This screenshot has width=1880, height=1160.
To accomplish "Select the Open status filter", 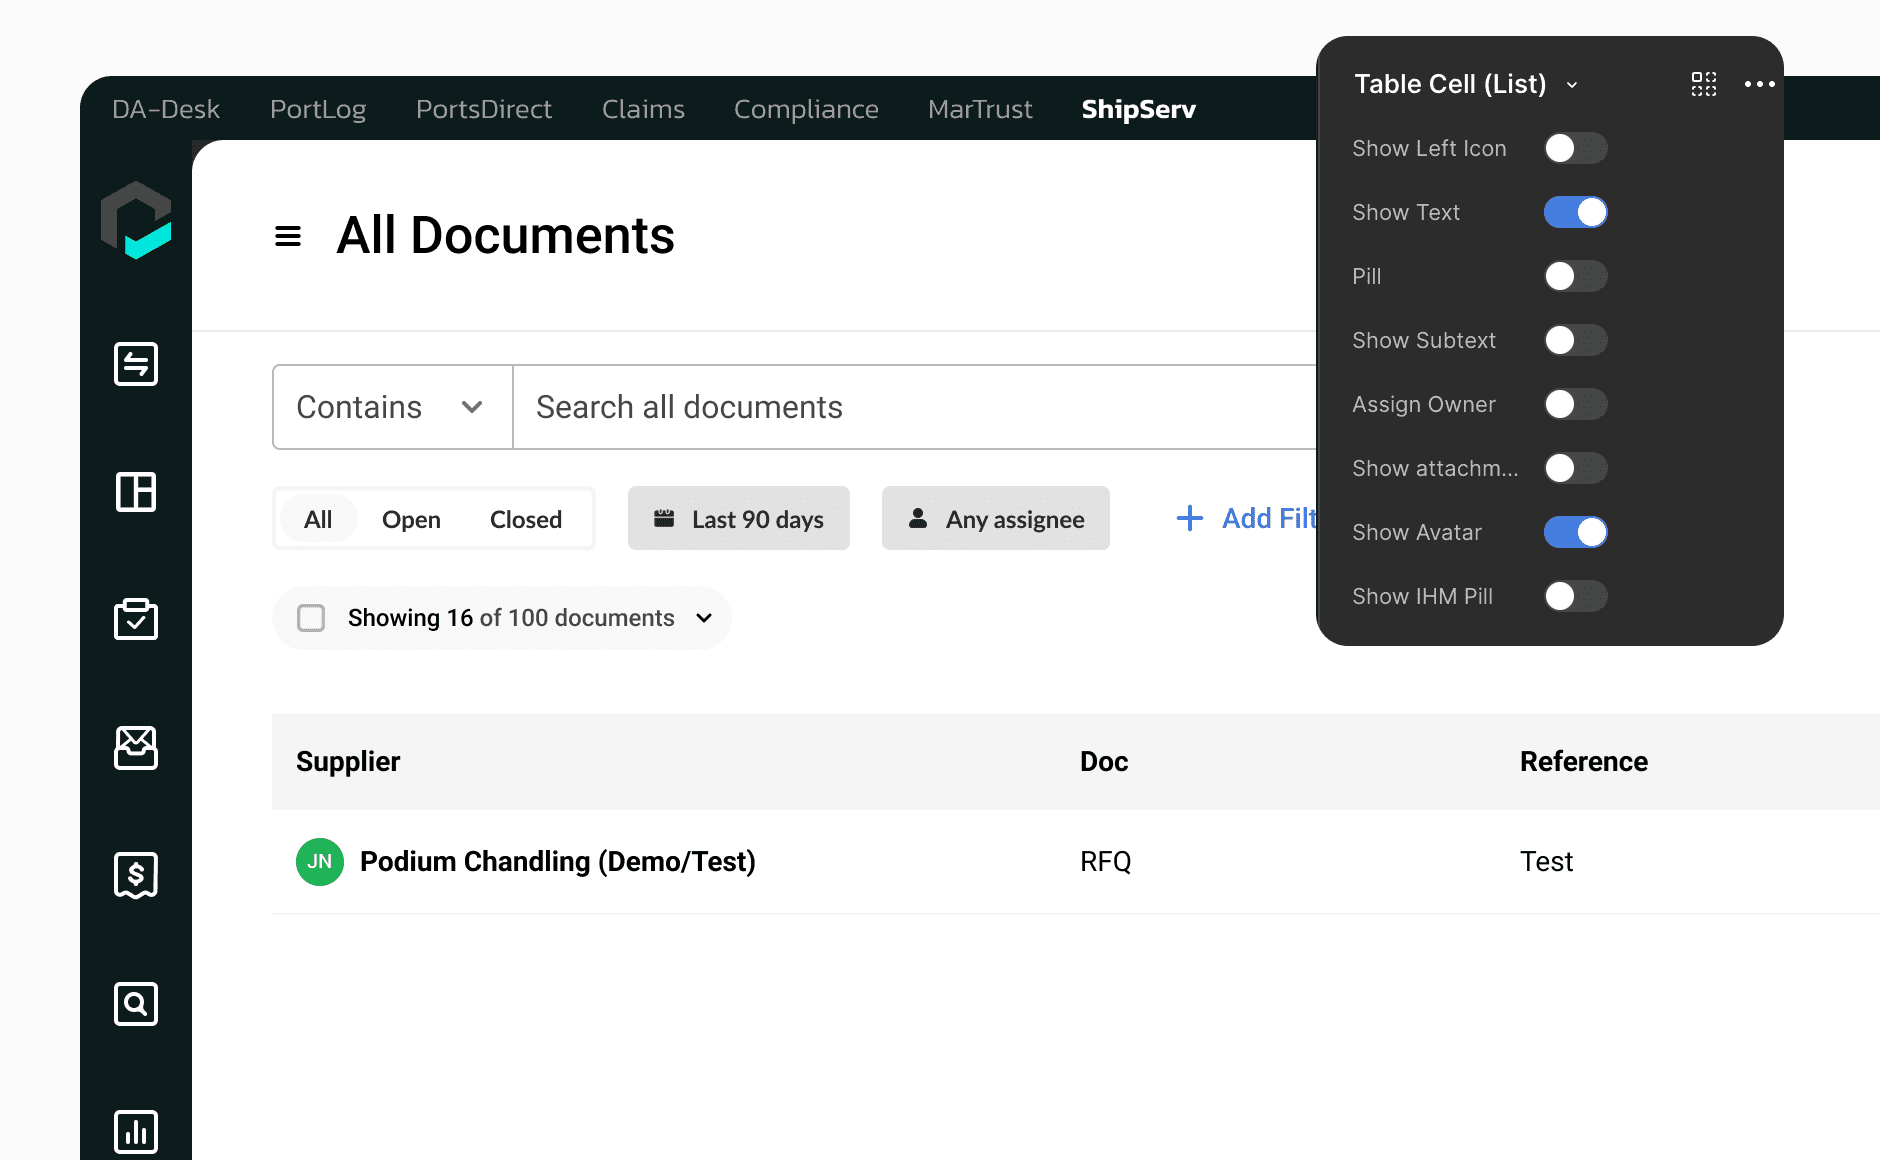I will click(x=411, y=519).
